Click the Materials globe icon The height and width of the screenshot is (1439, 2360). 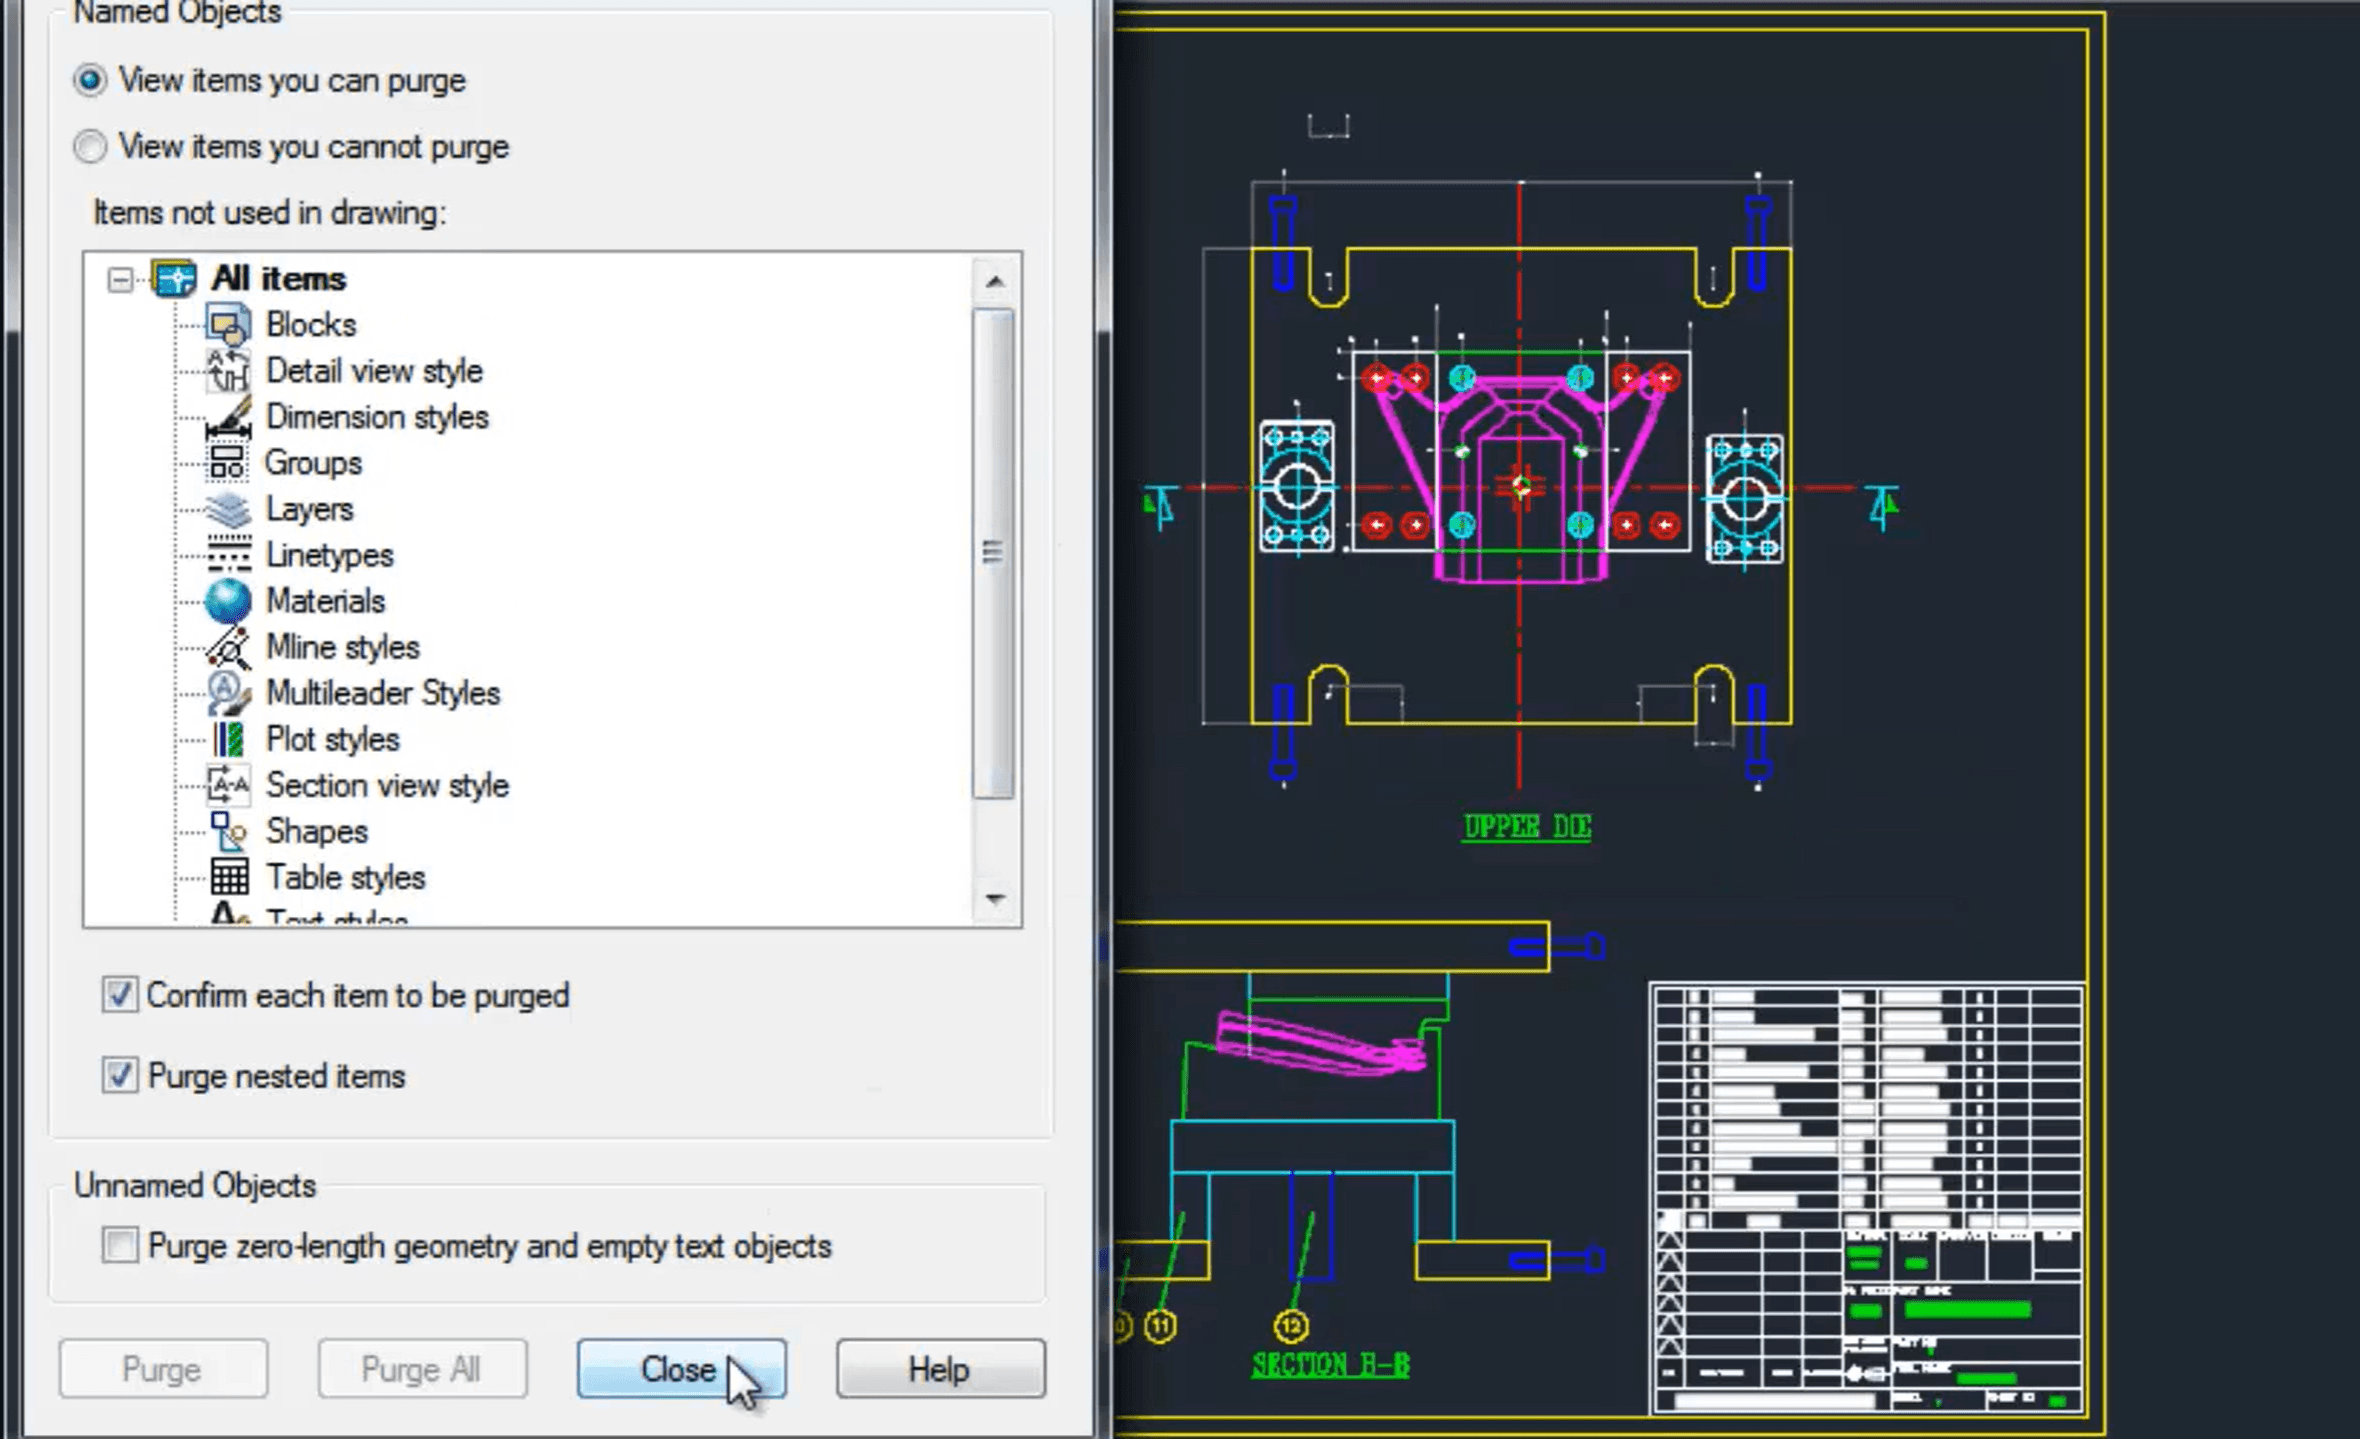click(x=228, y=601)
